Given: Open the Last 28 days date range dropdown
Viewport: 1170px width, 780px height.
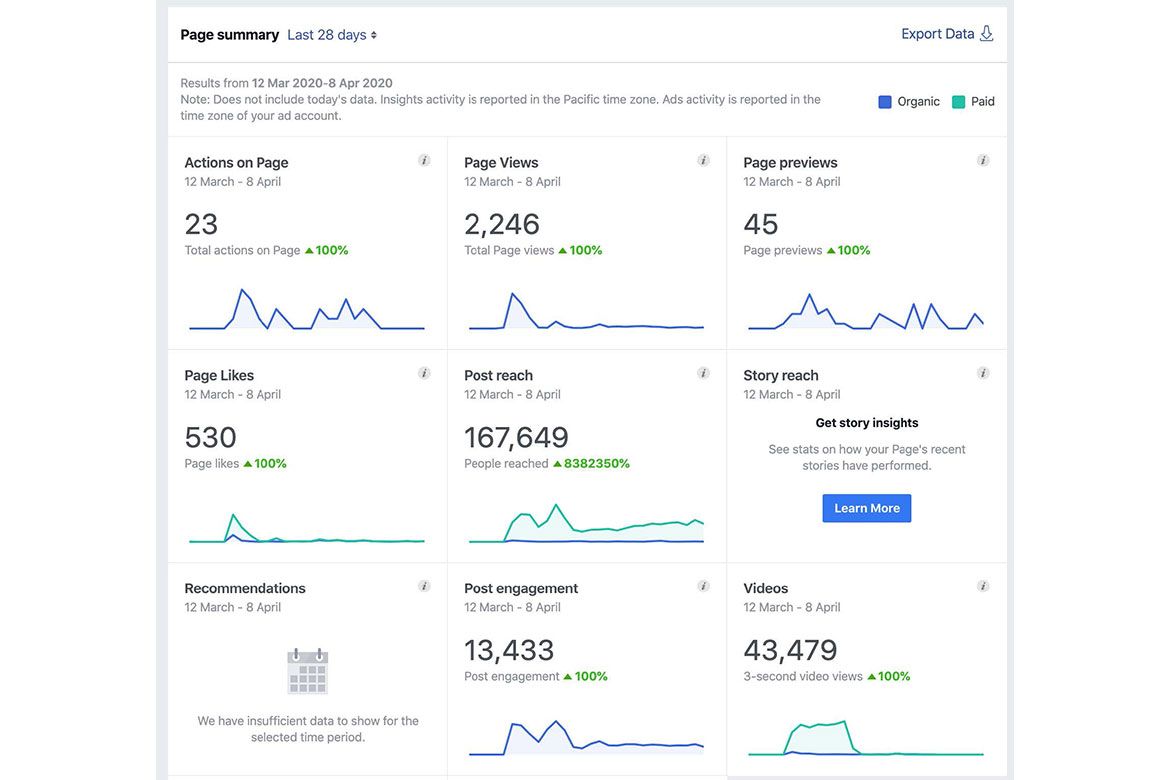Looking at the screenshot, I should [332, 35].
